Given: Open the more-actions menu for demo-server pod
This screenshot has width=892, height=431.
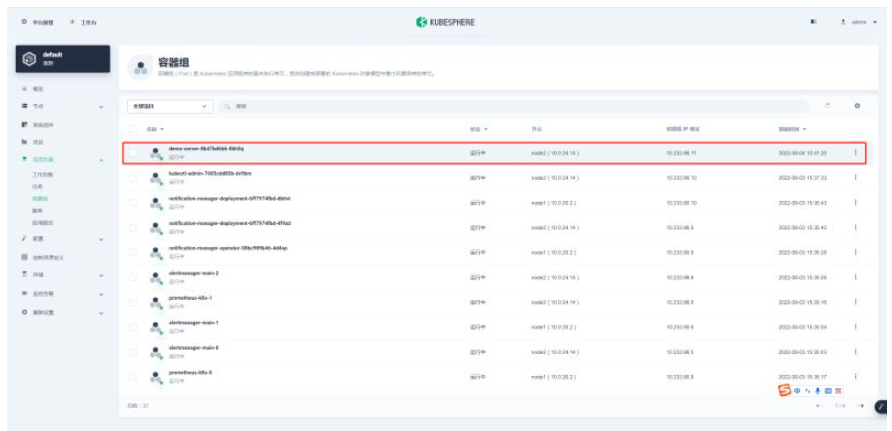Looking at the screenshot, I should point(855,153).
